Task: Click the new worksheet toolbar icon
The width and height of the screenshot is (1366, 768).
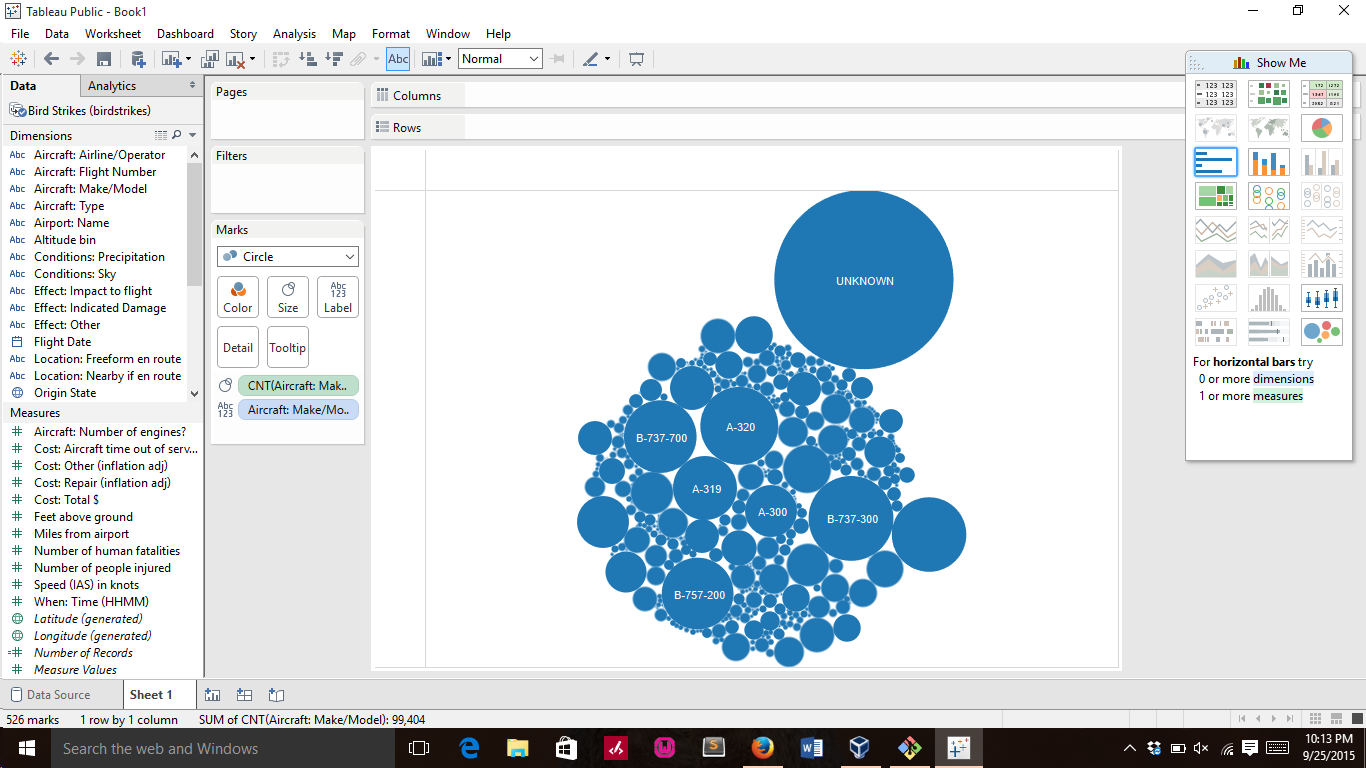Action: (170, 59)
